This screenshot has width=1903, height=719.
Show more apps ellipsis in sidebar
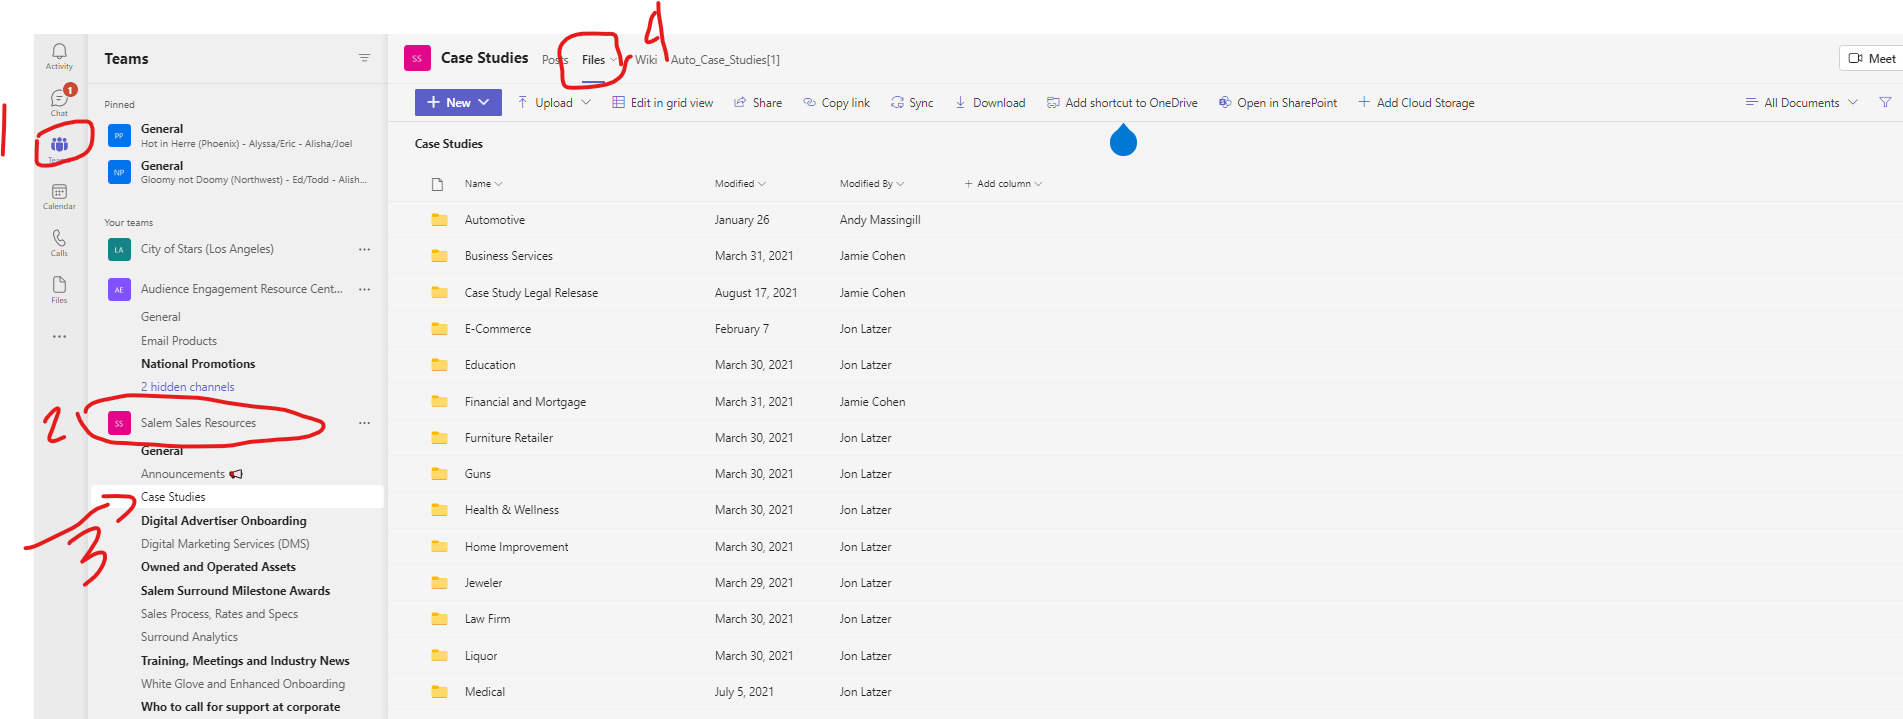[x=59, y=336]
